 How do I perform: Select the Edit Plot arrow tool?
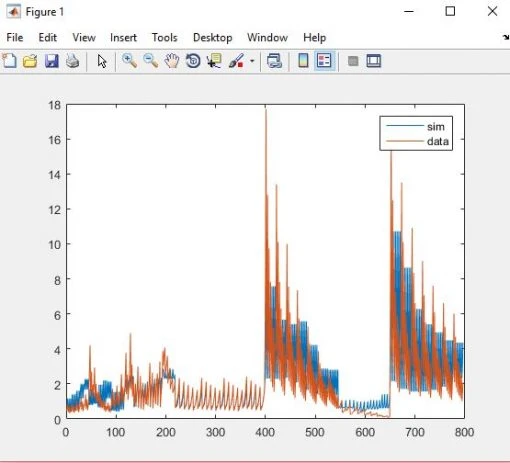[102, 61]
